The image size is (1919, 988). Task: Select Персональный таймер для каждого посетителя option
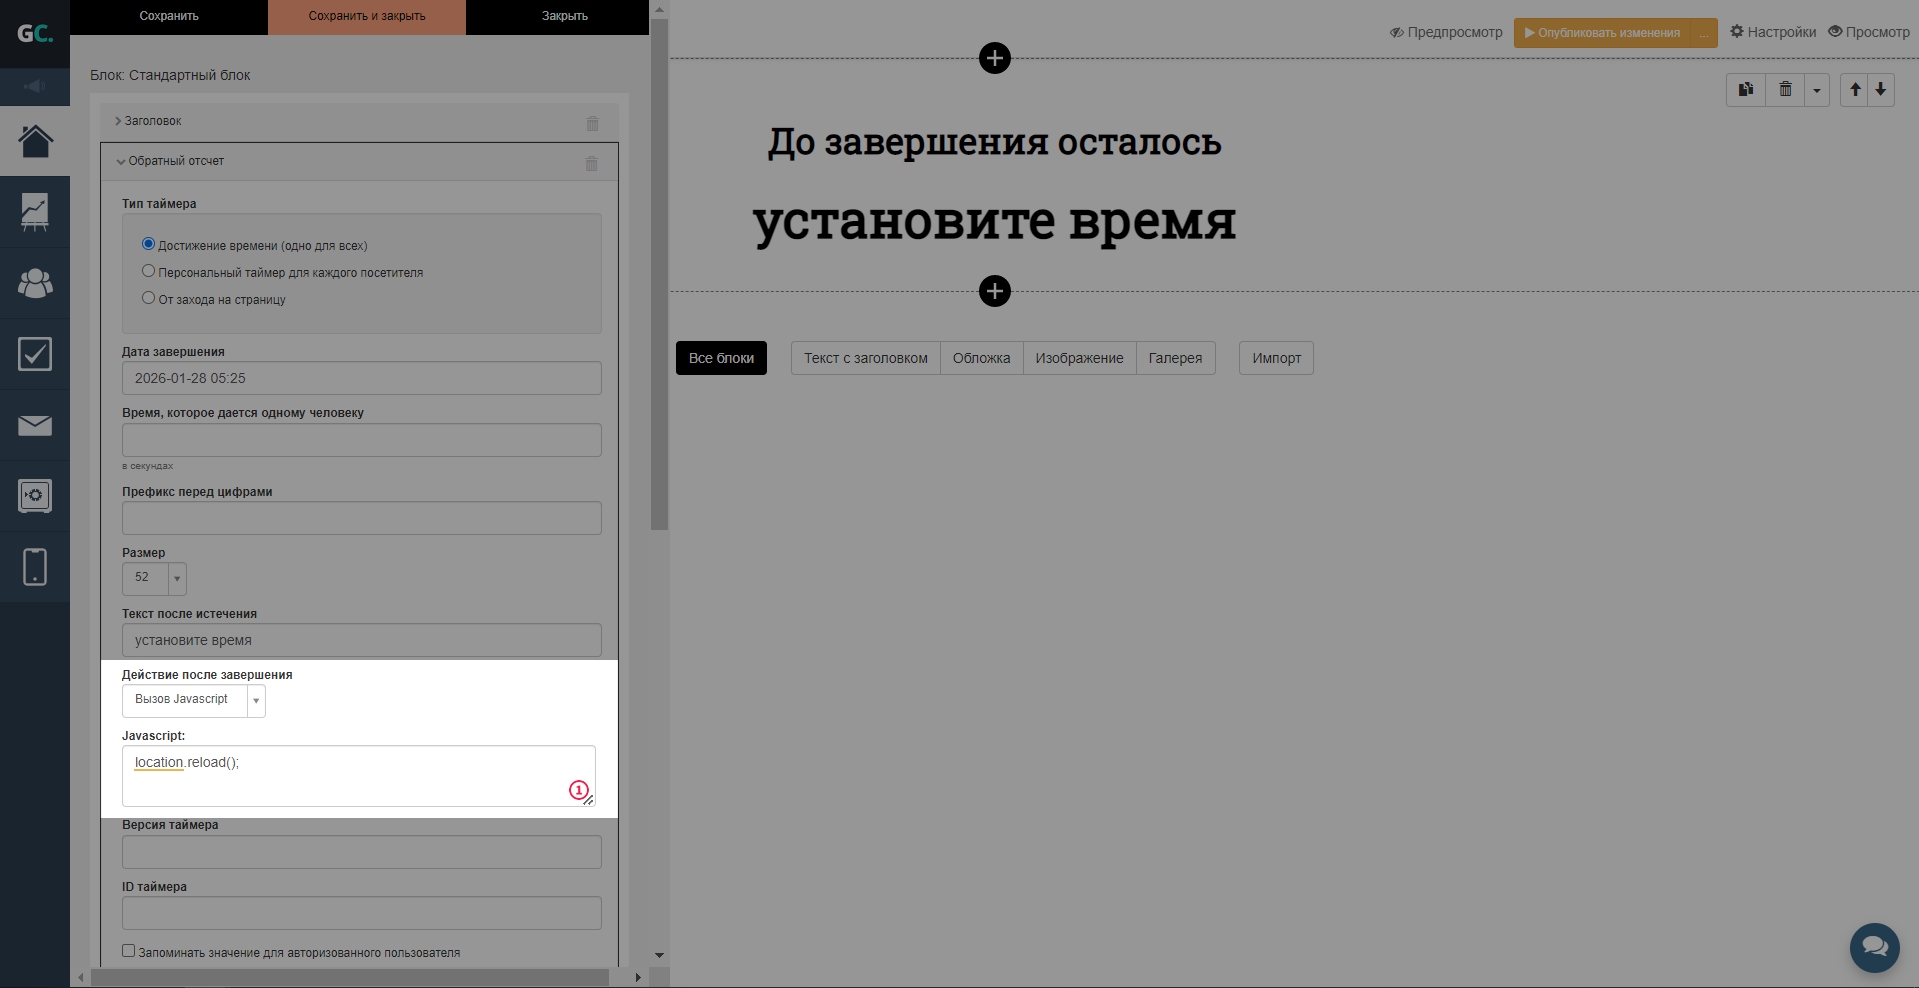coord(149,271)
